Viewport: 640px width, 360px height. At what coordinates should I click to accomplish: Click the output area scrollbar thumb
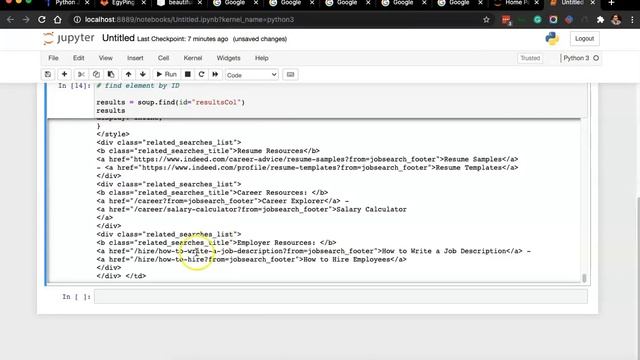coord(584,278)
